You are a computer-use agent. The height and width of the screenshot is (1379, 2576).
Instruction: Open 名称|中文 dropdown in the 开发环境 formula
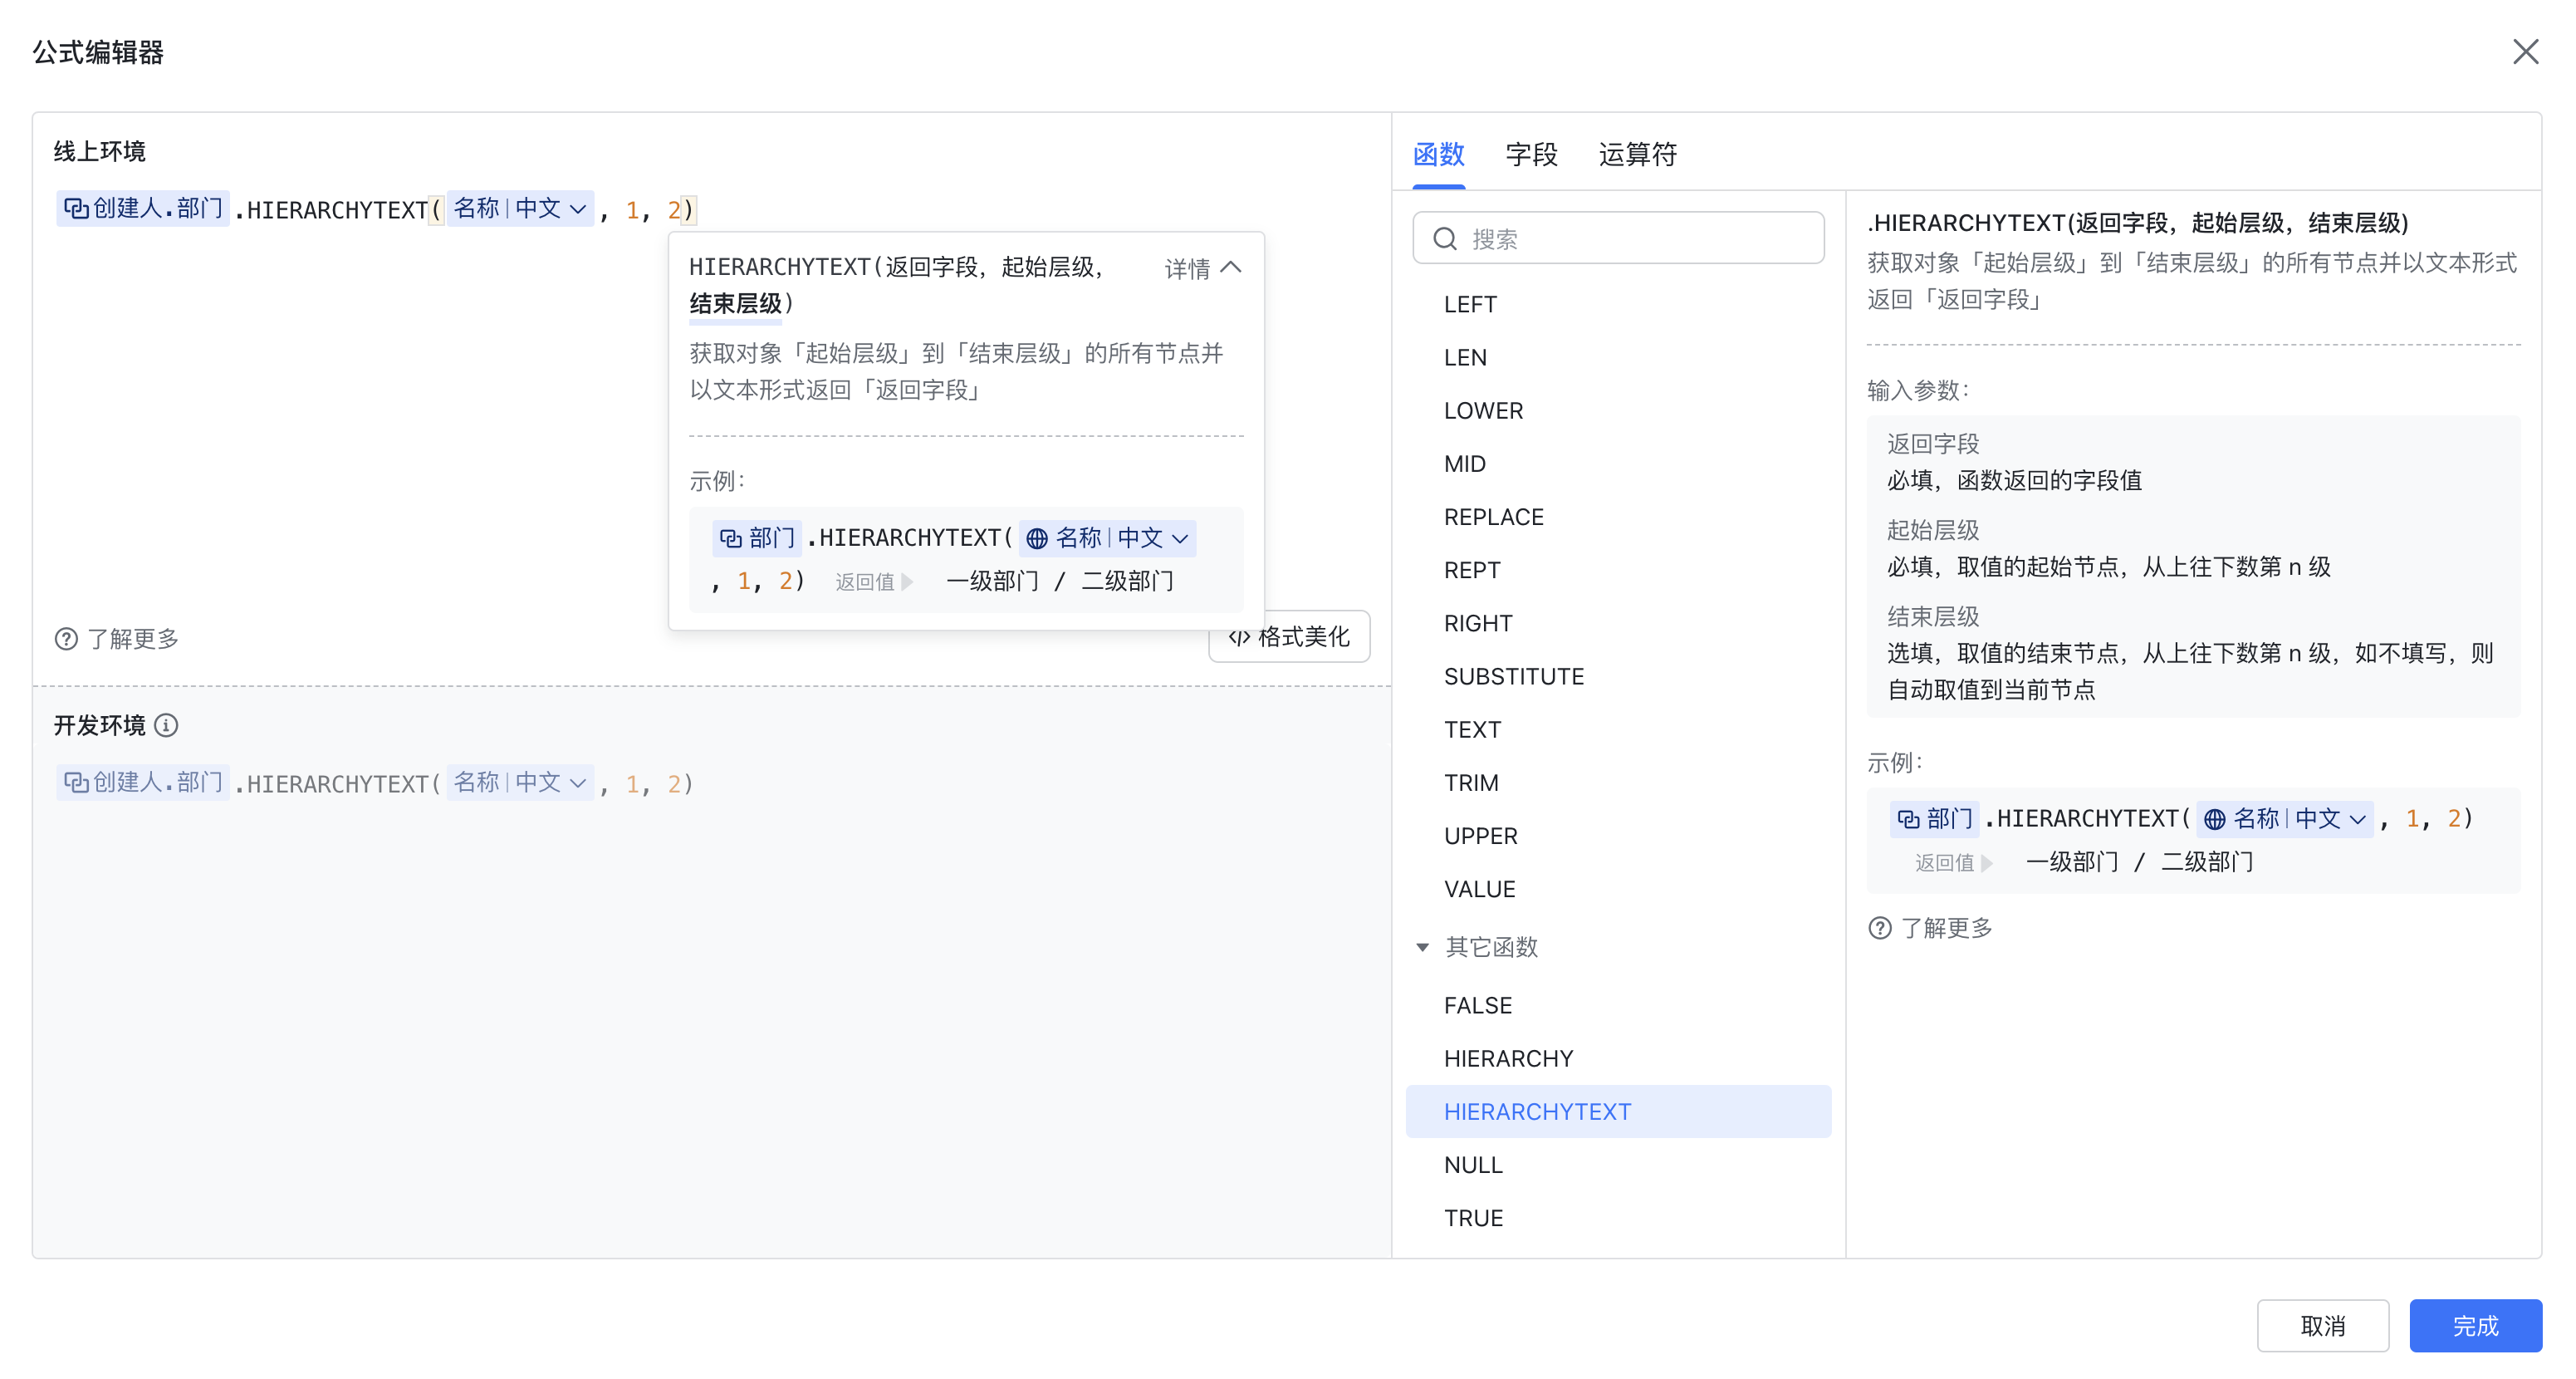tap(520, 782)
